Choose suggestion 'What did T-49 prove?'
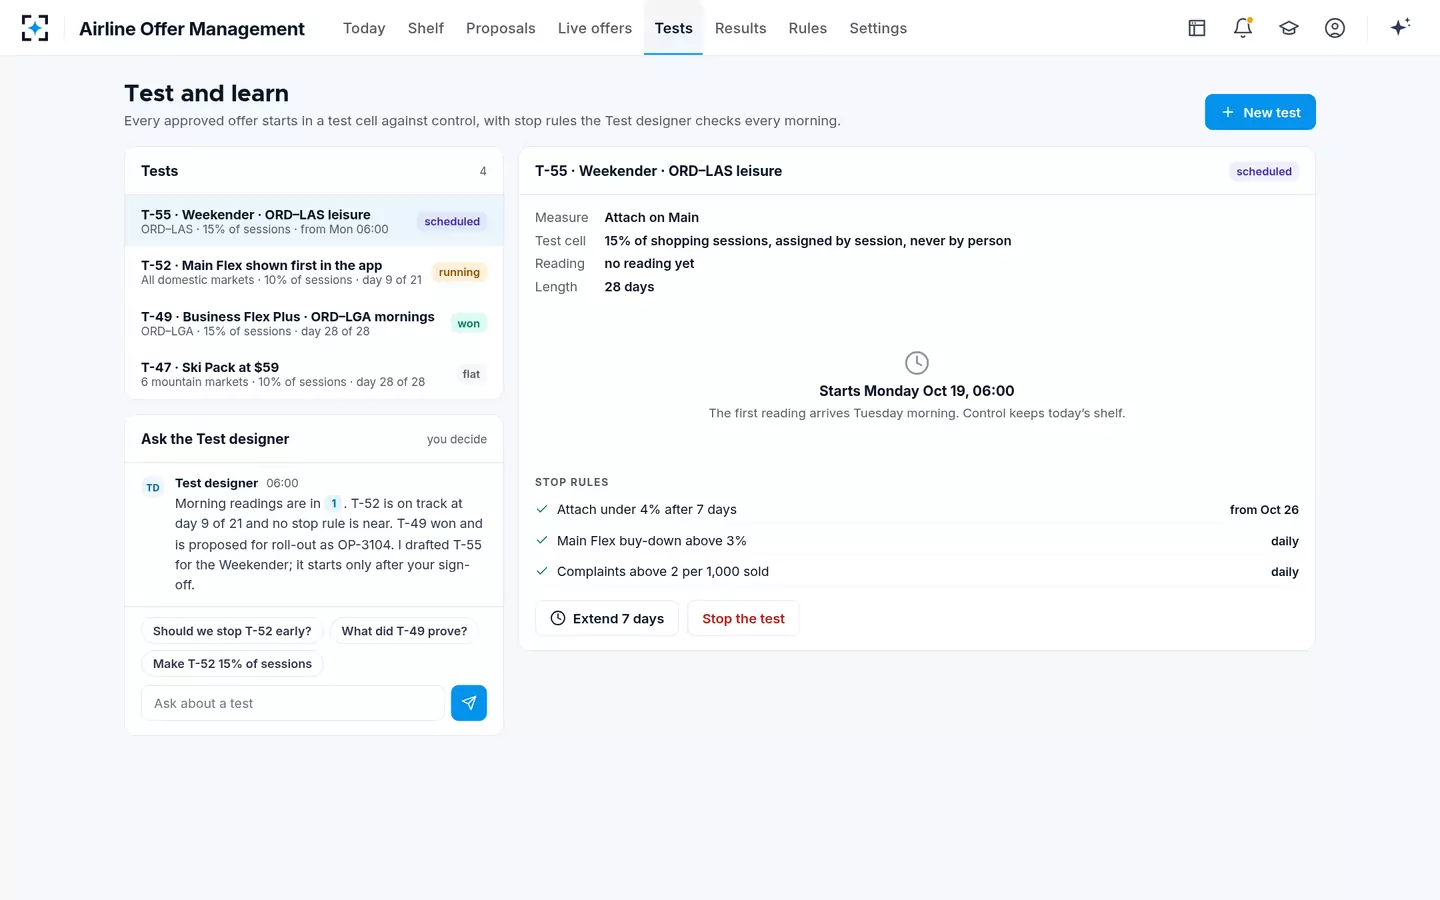The width and height of the screenshot is (1440, 900). point(404,631)
